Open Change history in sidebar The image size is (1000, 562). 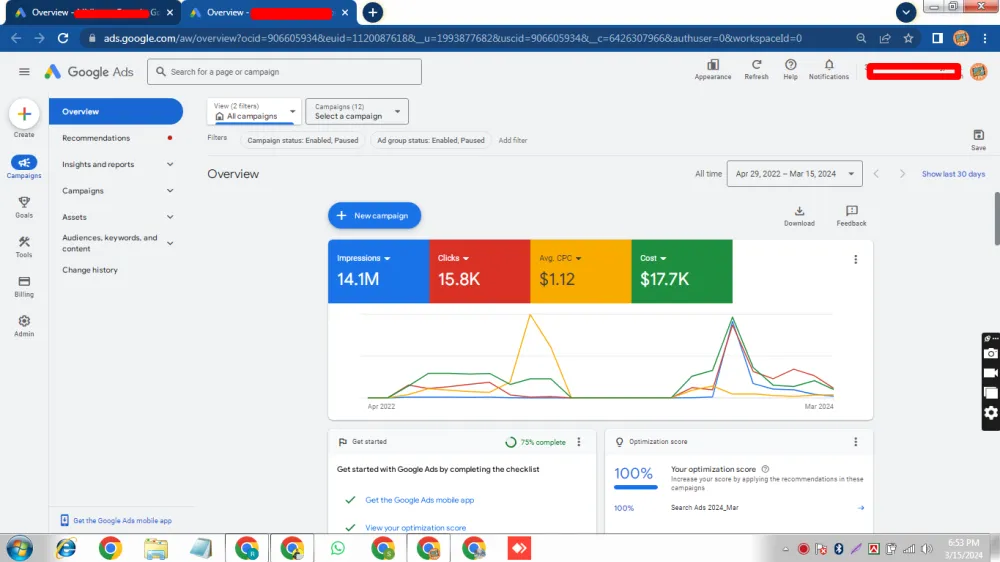pos(90,270)
